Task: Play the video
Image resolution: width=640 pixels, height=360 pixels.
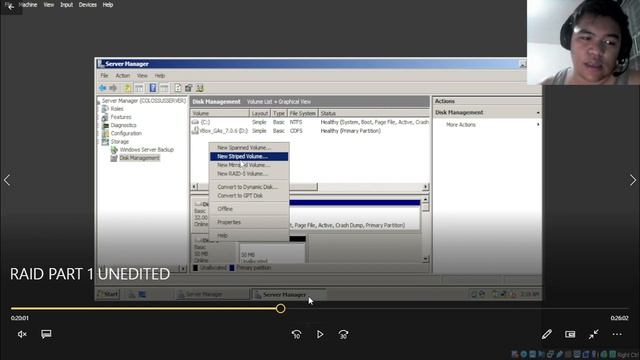Action: pos(320,334)
